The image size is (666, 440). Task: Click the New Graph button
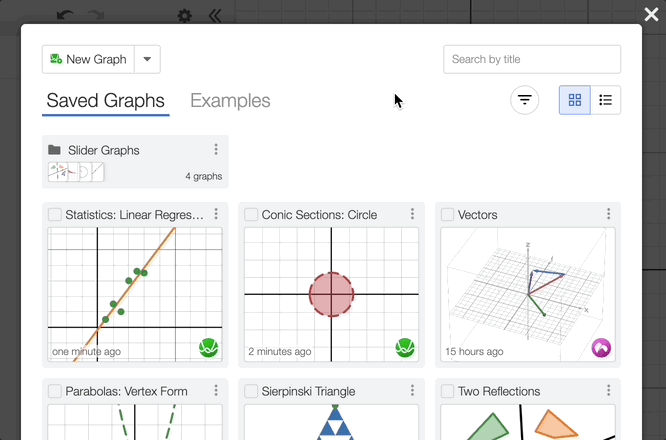click(88, 59)
